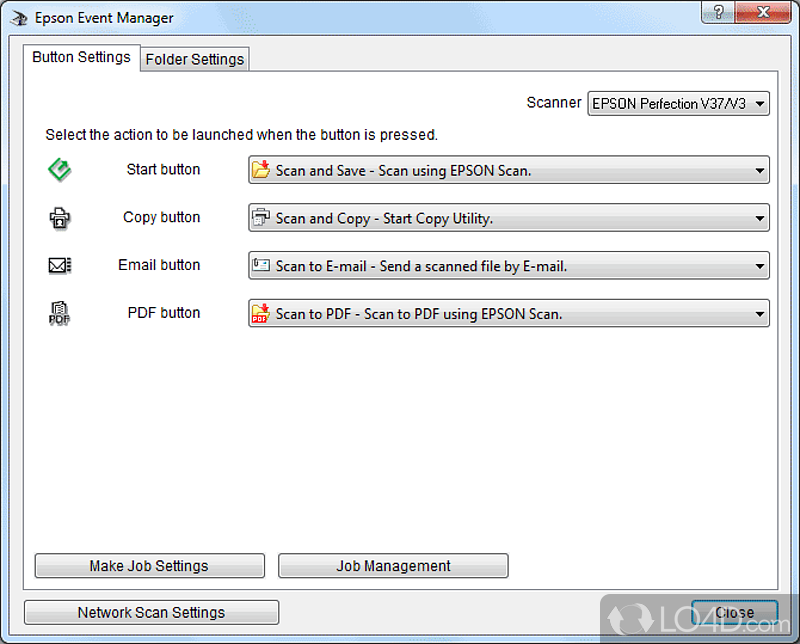Viewport: 800px width, 644px height.
Task: Select the PDF button icon
Action: [x=59, y=313]
